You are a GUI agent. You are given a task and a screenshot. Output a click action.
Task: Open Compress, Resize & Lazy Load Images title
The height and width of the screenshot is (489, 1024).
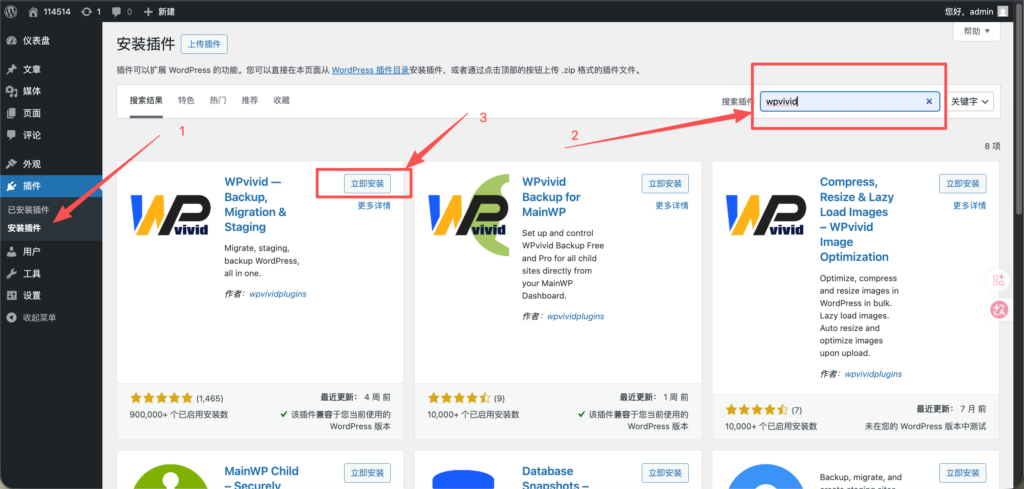[857, 219]
